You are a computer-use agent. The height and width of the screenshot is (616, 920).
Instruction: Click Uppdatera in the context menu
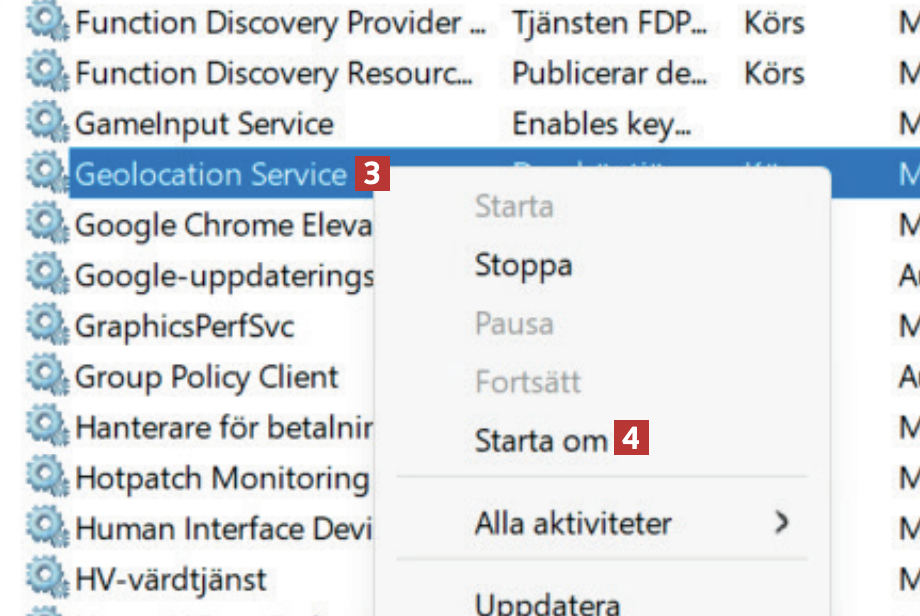[547, 604]
